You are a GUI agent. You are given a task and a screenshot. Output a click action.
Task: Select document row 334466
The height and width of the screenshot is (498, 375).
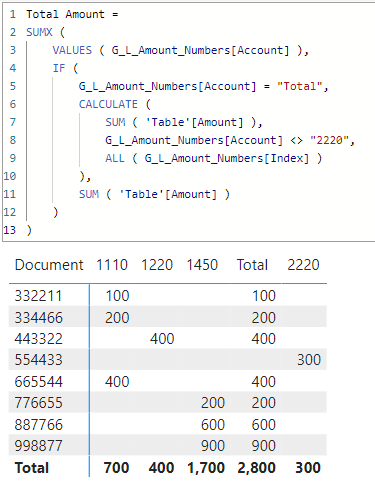point(38,318)
